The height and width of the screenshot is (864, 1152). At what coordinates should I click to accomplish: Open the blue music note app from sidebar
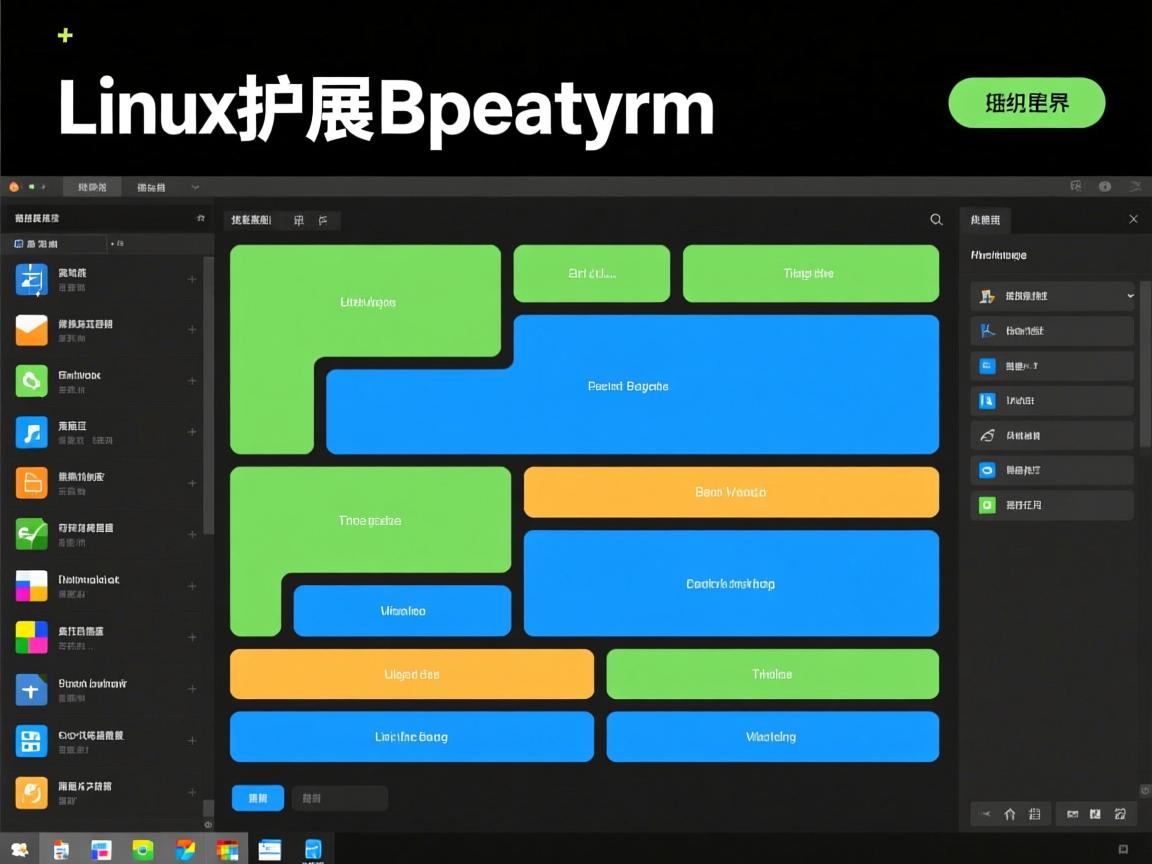pyautogui.click(x=31, y=432)
